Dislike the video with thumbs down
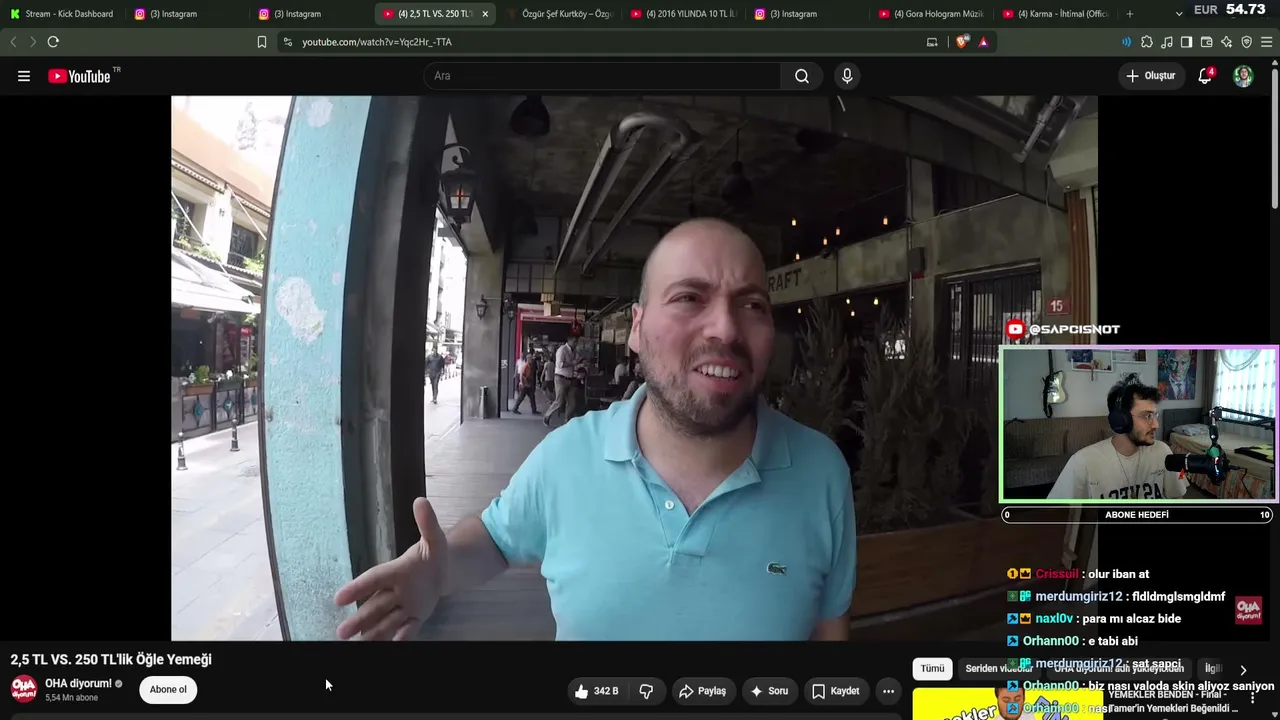This screenshot has height=720, width=1280. 646,691
